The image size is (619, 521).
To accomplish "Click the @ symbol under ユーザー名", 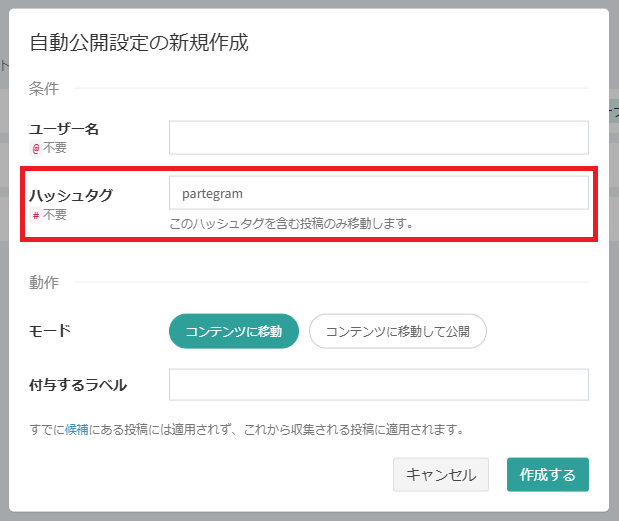I will [x=36, y=148].
